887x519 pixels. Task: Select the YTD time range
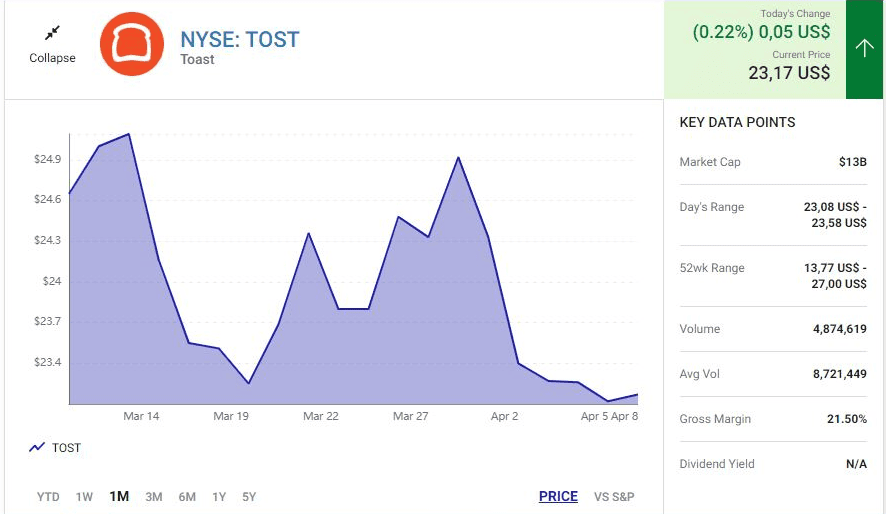[48, 496]
